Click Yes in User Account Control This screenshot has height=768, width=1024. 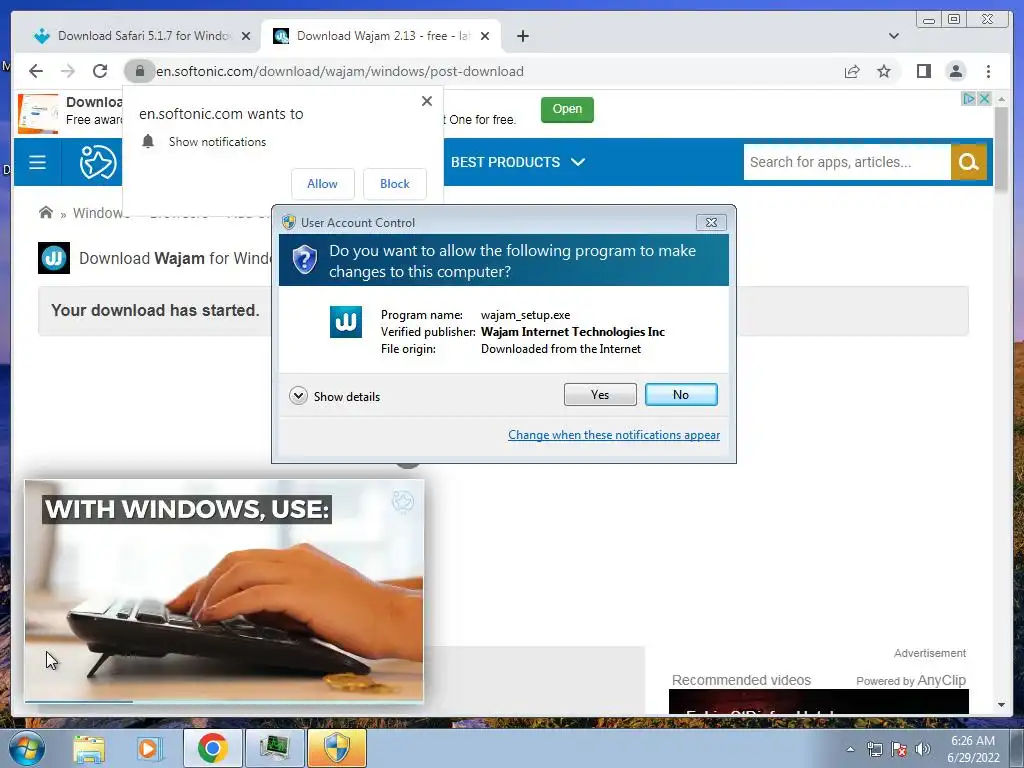pos(600,394)
